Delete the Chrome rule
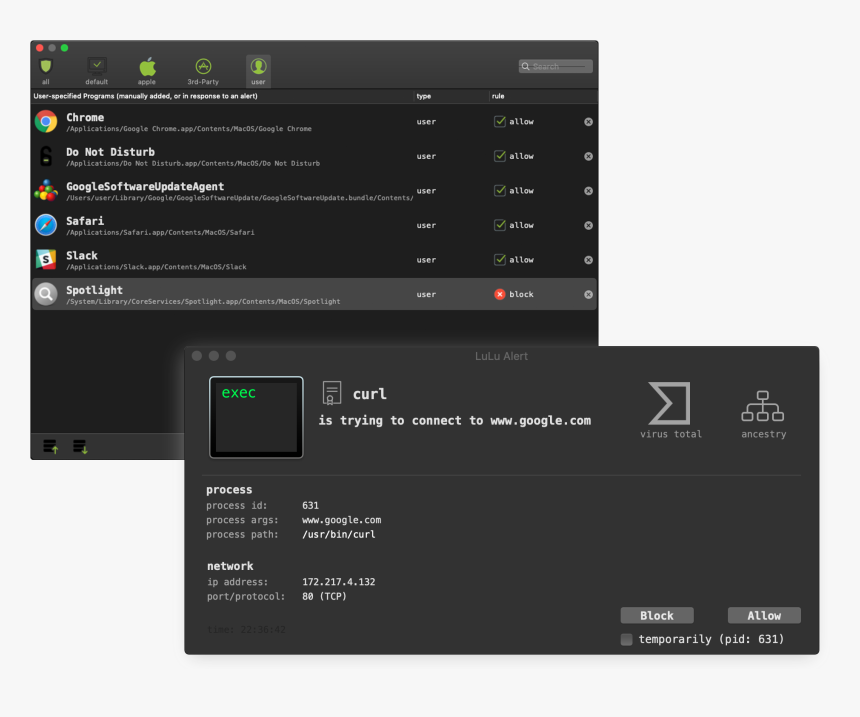 click(589, 122)
